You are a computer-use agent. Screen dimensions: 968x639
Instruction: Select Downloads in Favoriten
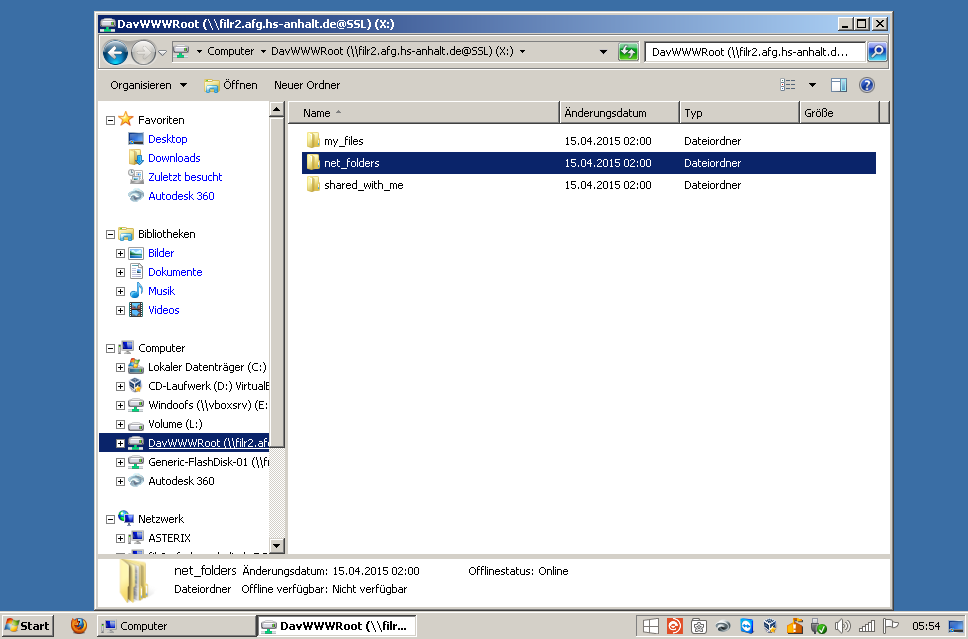pyautogui.click(x=174, y=158)
